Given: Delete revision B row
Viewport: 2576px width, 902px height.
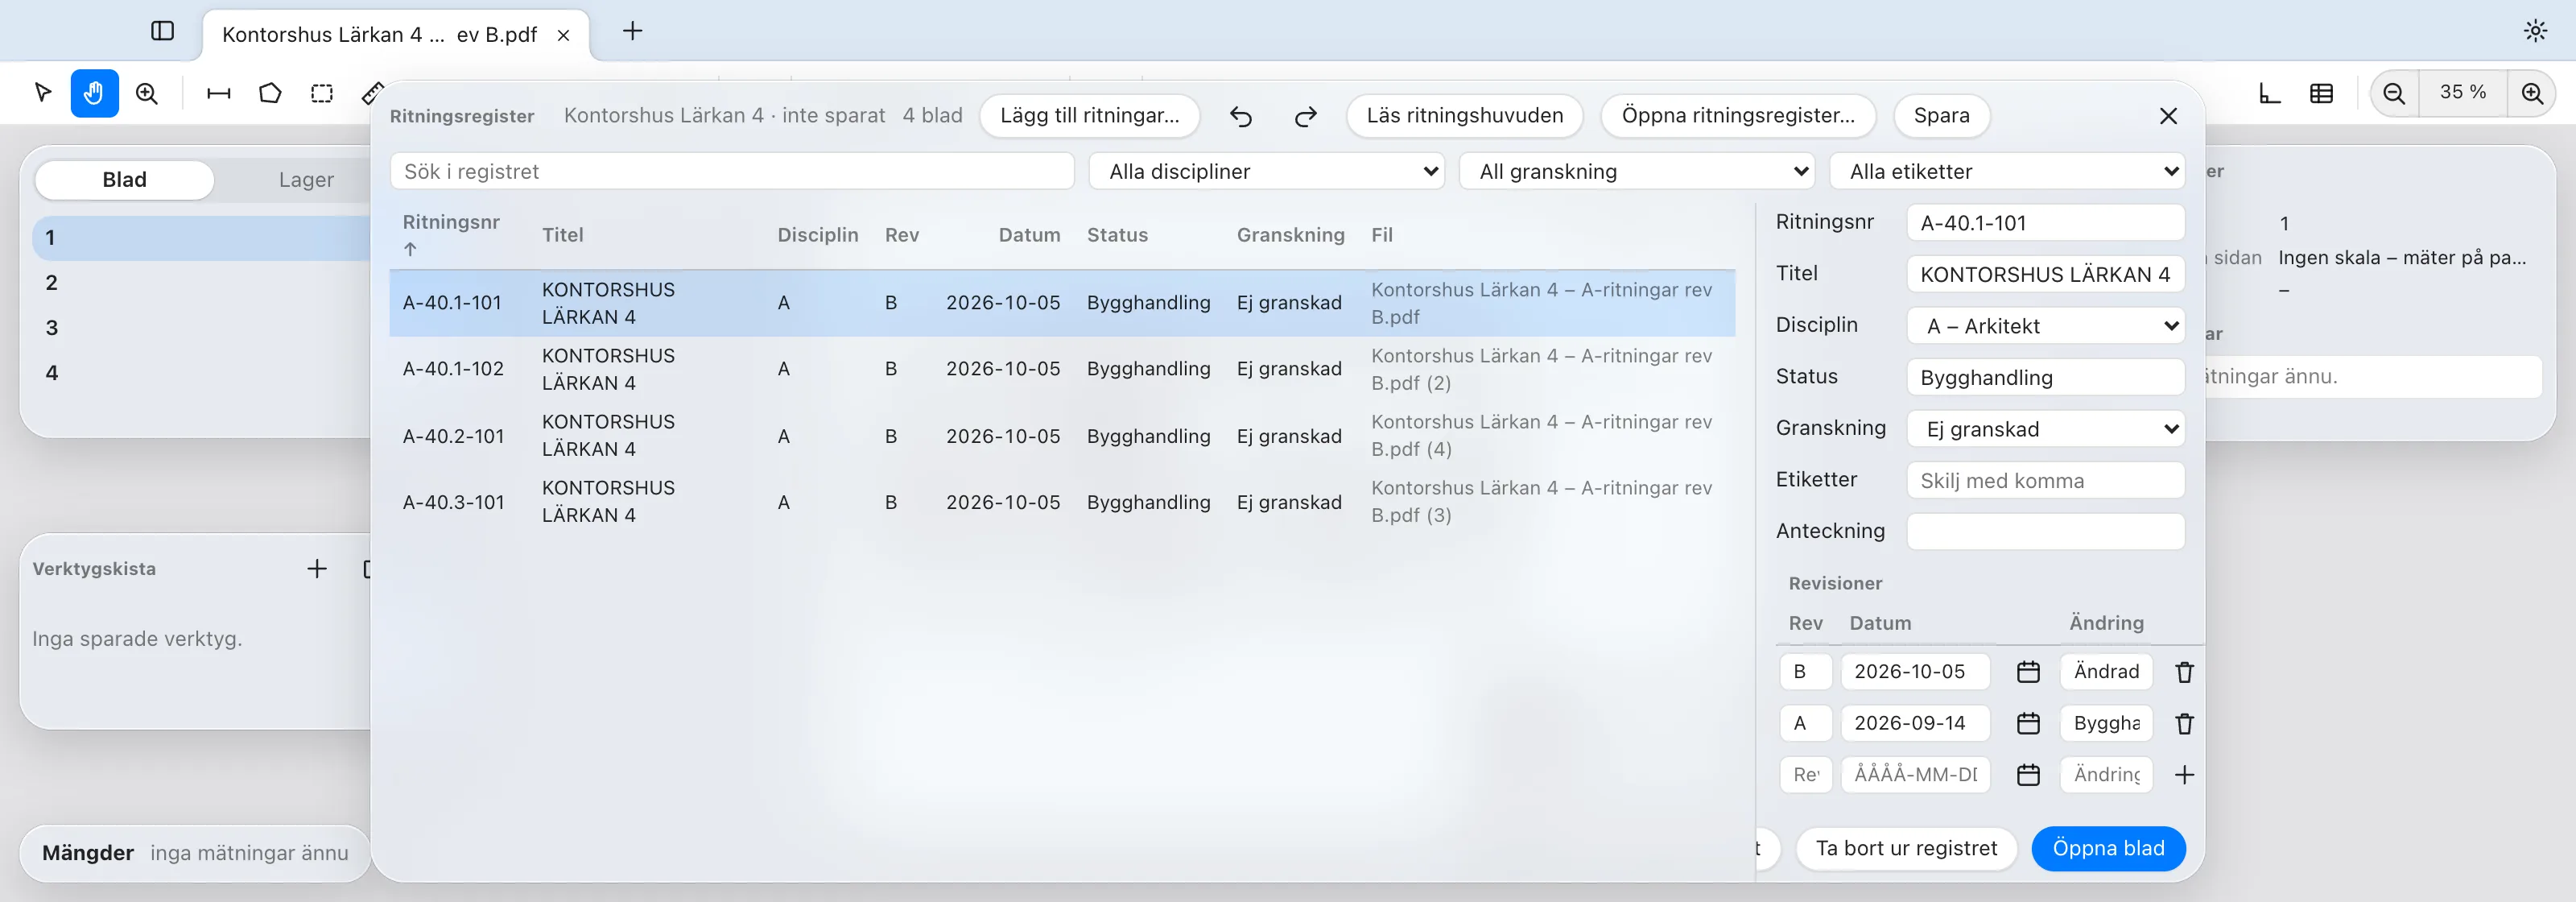Looking at the screenshot, I should point(2184,672).
